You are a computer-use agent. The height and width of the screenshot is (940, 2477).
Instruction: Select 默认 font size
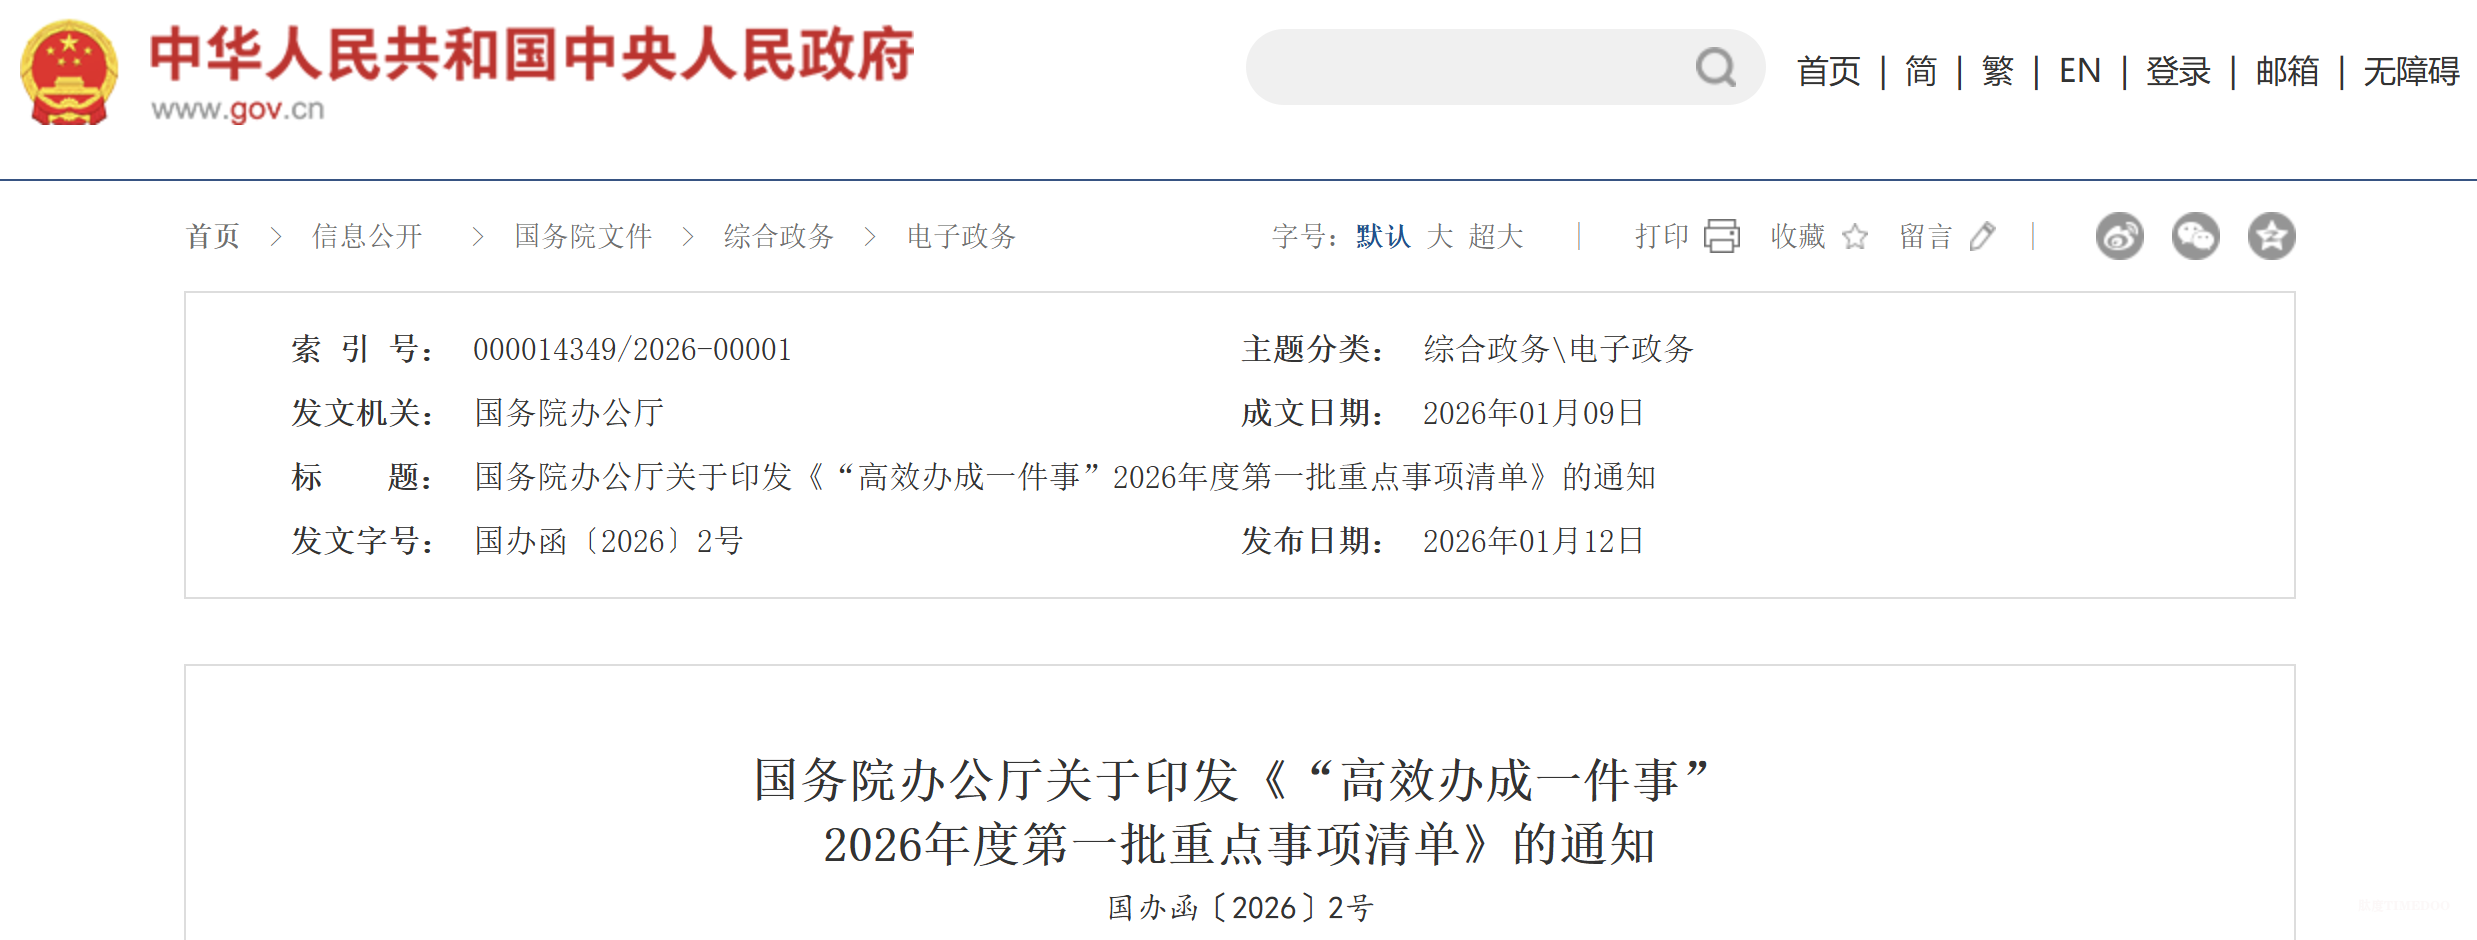1383,237
